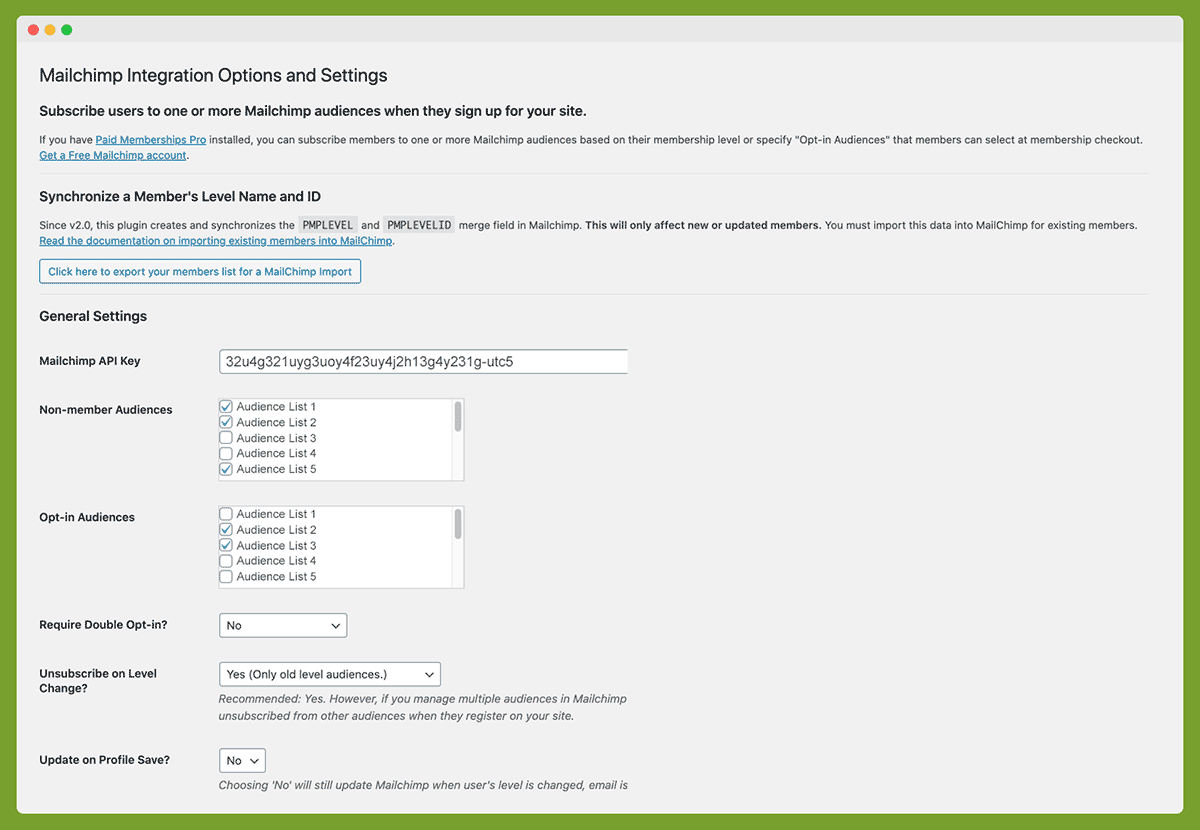The image size is (1200, 830).
Task: Check Audience List 3 under Non-member Audiences
Action: coord(226,438)
